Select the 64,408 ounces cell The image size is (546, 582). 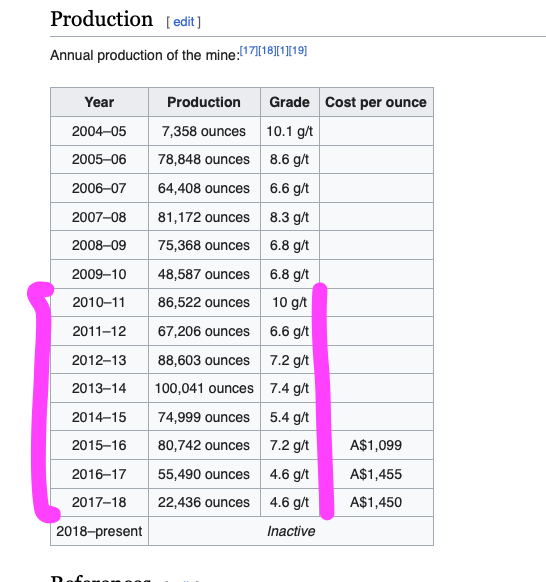pos(204,188)
